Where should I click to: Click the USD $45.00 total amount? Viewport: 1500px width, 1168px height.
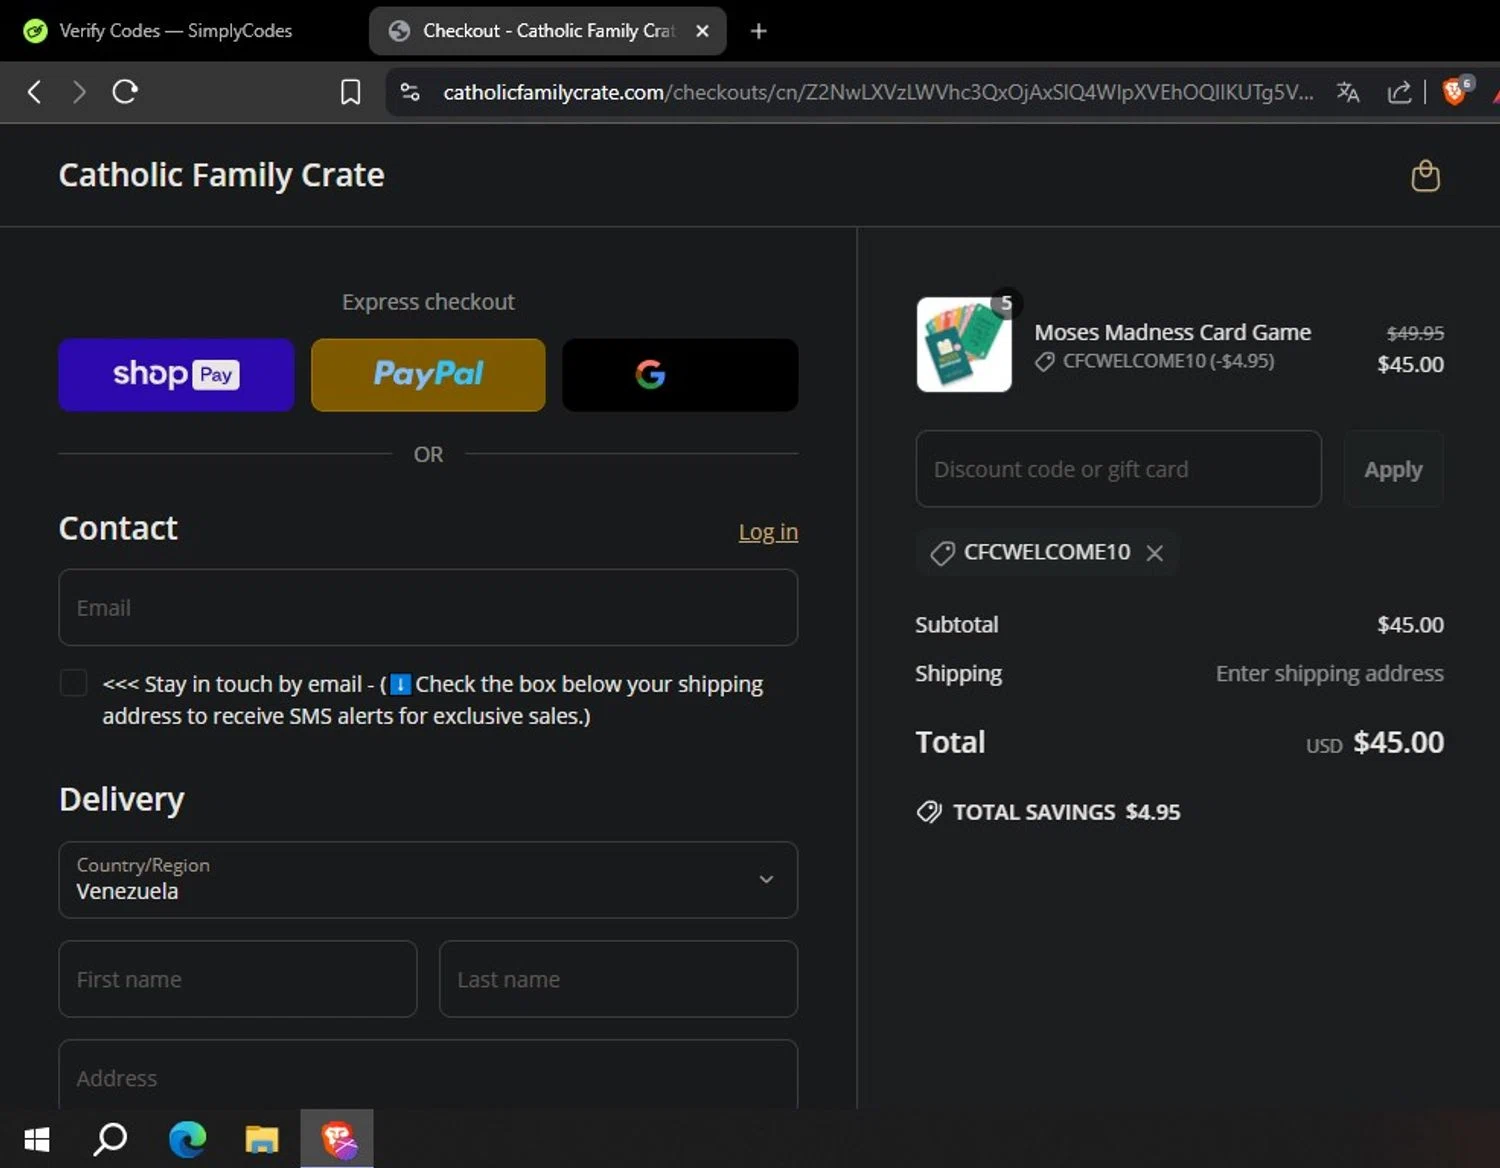pos(1374,742)
